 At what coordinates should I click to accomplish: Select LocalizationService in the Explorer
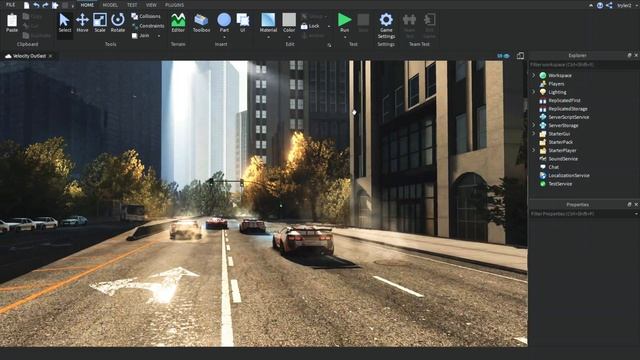569,176
